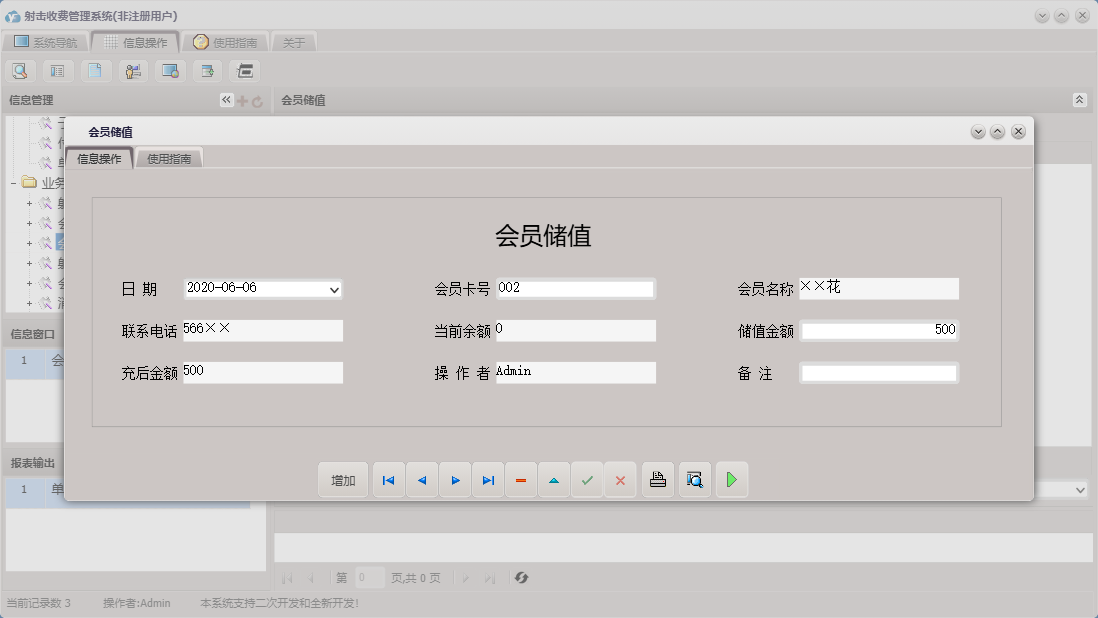Click the red minus to delete record

pyautogui.click(x=520, y=480)
